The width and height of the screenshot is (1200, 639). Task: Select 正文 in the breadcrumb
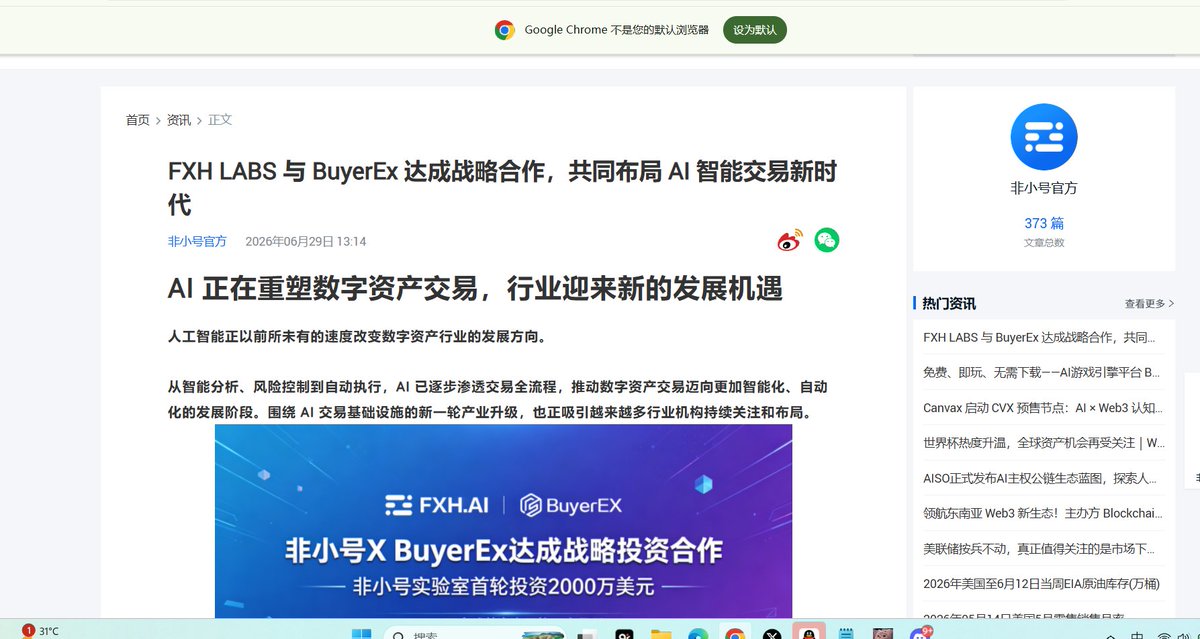[x=220, y=120]
